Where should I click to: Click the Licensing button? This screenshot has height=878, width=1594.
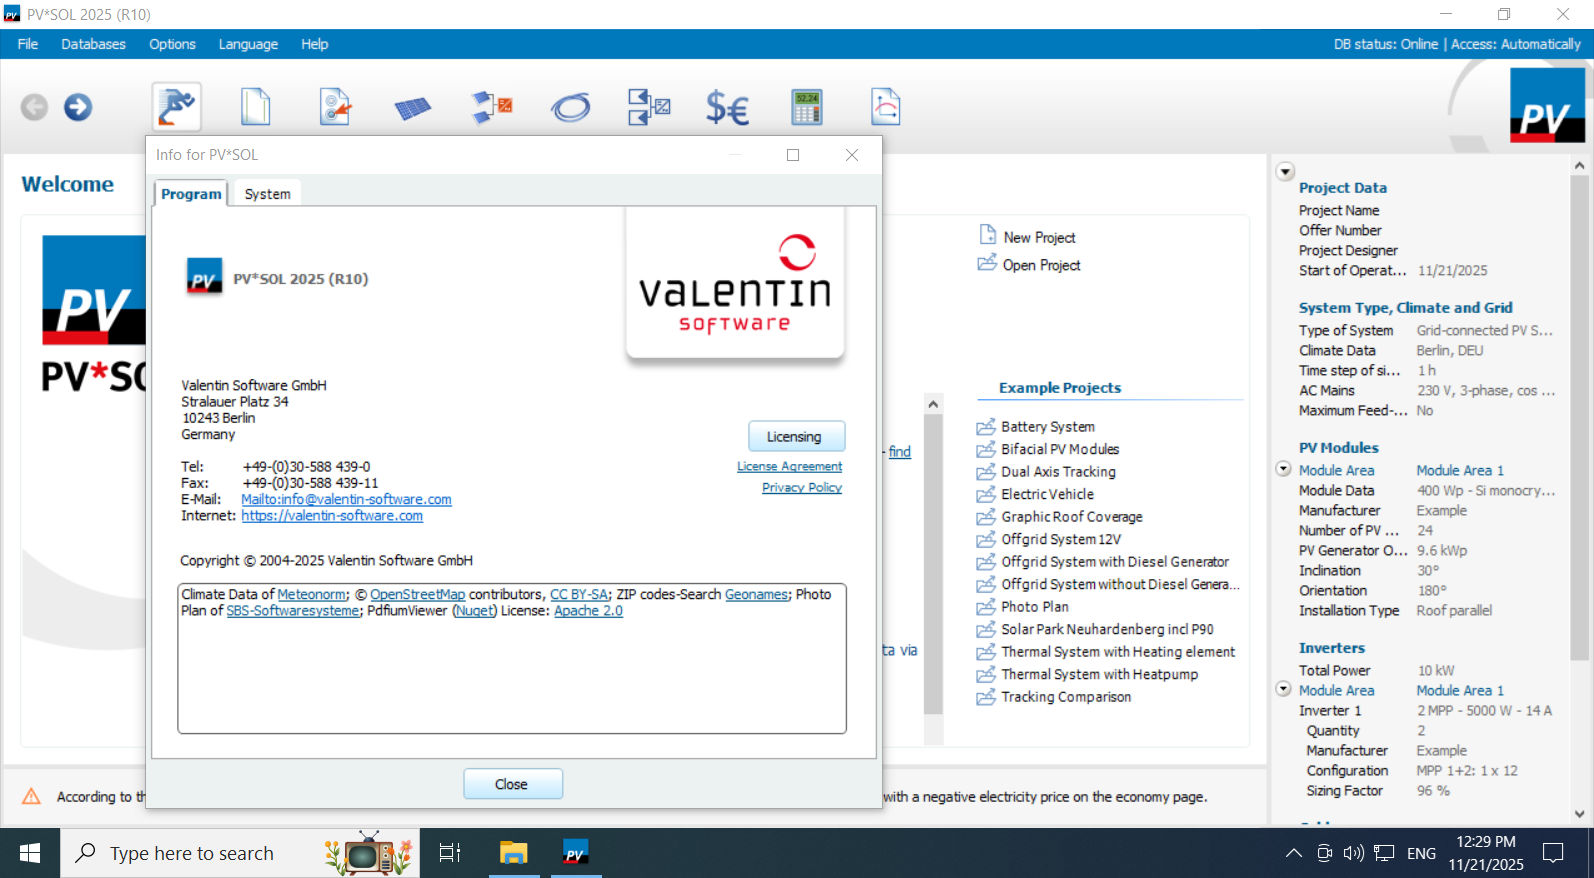coord(797,437)
